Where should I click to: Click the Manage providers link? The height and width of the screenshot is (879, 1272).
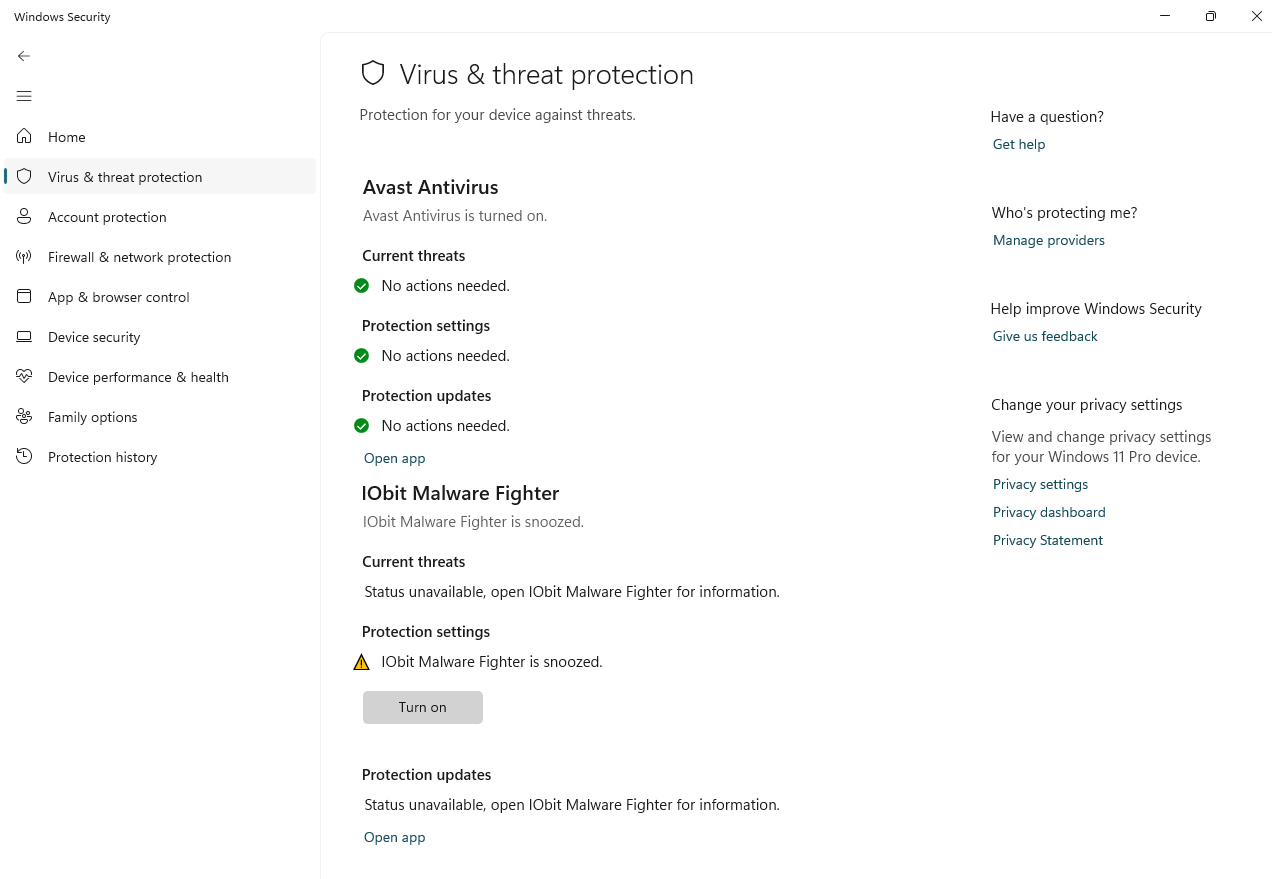[1048, 240]
